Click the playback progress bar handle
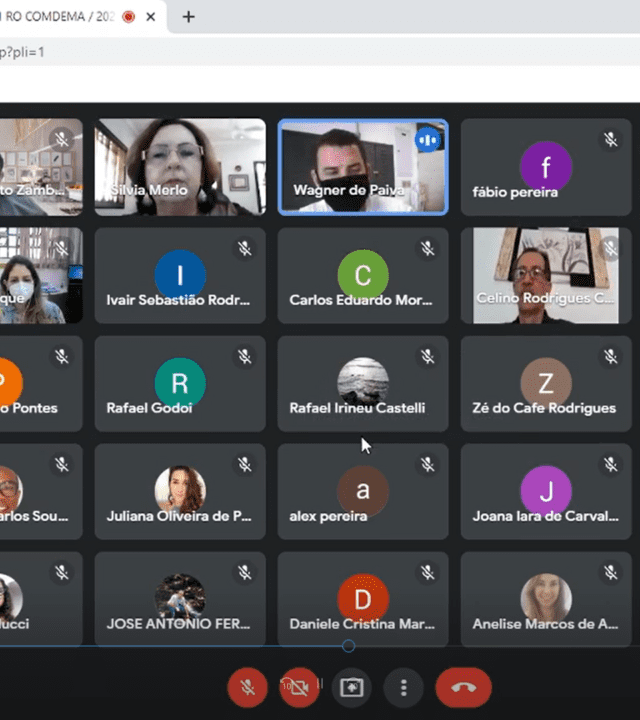 coord(348,646)
